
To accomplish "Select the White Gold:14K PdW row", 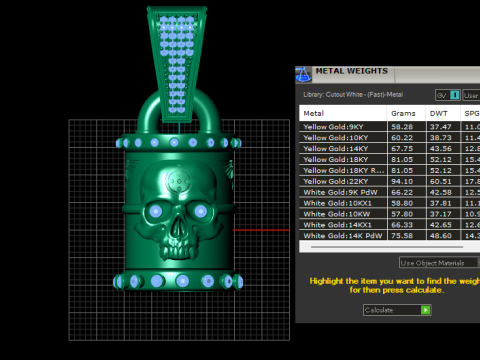I will [390, 235].
